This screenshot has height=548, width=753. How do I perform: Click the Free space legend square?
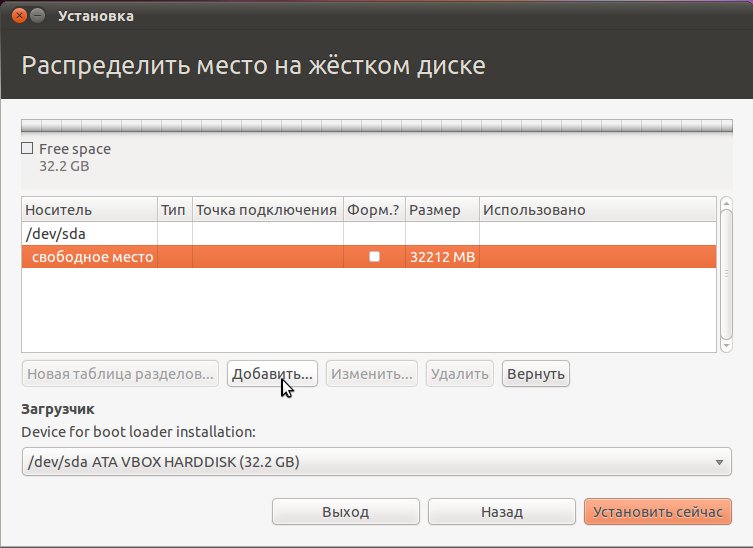(27, 148)
